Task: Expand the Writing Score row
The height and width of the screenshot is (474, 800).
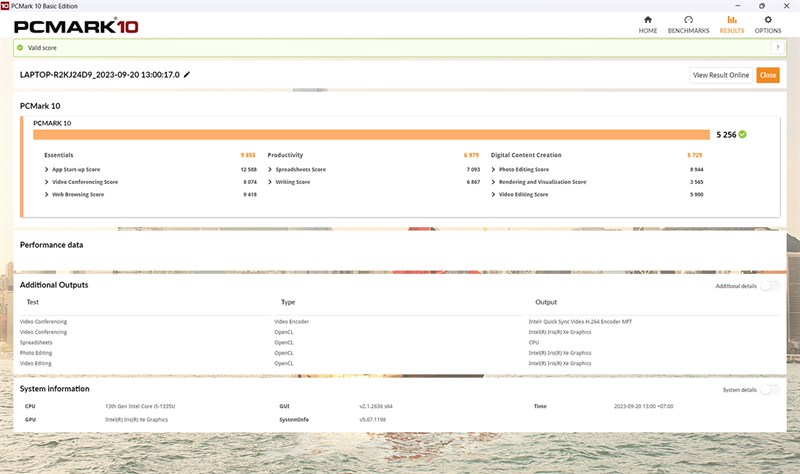Action: (x=269, y=182)
